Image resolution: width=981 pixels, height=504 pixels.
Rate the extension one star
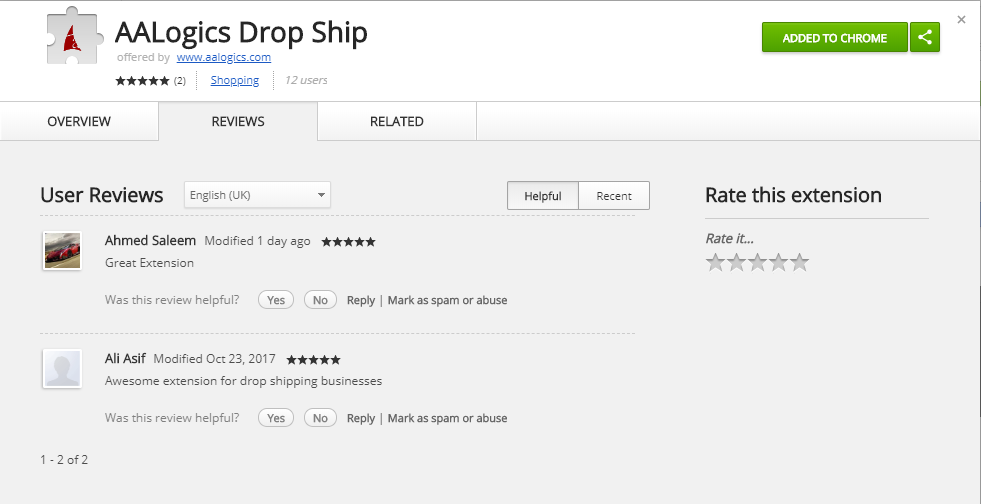tap(715, 263)
